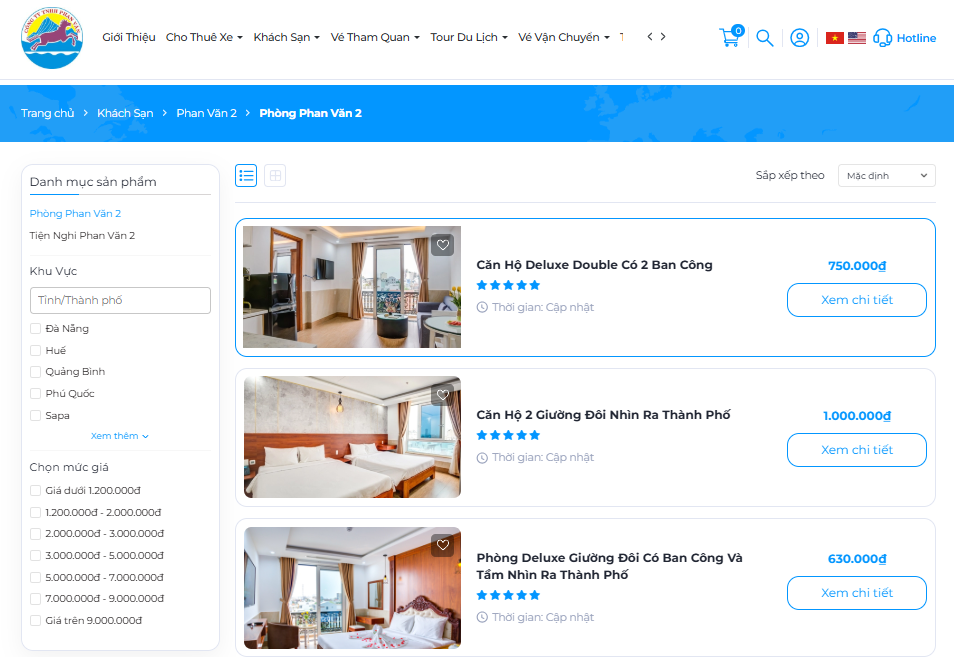Viewport: 954px width, 657px height.
Task: Go to Phan Văn 2 breadcrumb
Action: (x=206, y=113)
